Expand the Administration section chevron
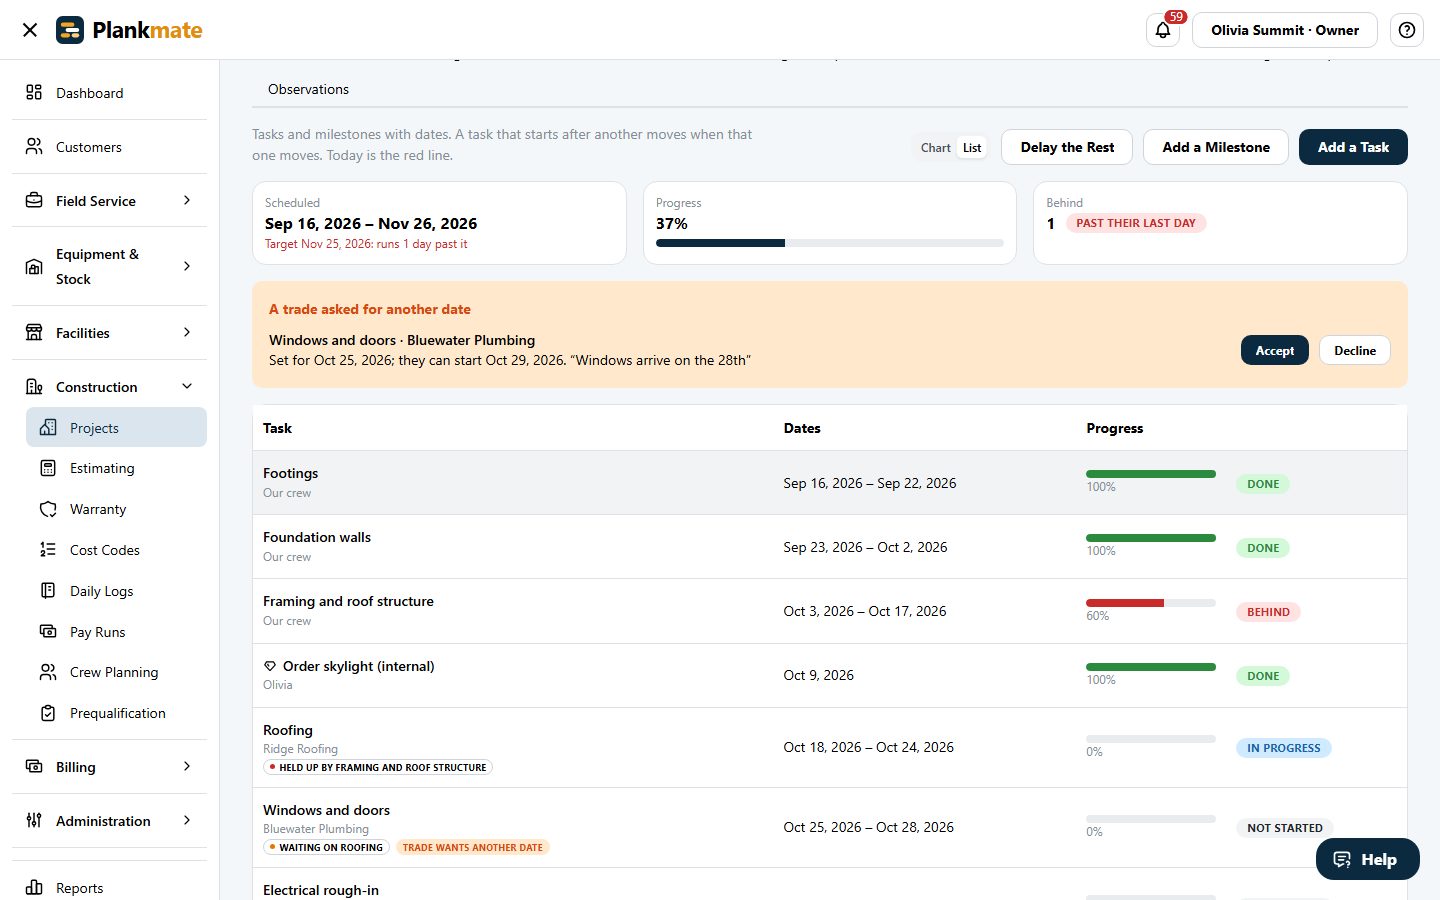 [187, 821]
